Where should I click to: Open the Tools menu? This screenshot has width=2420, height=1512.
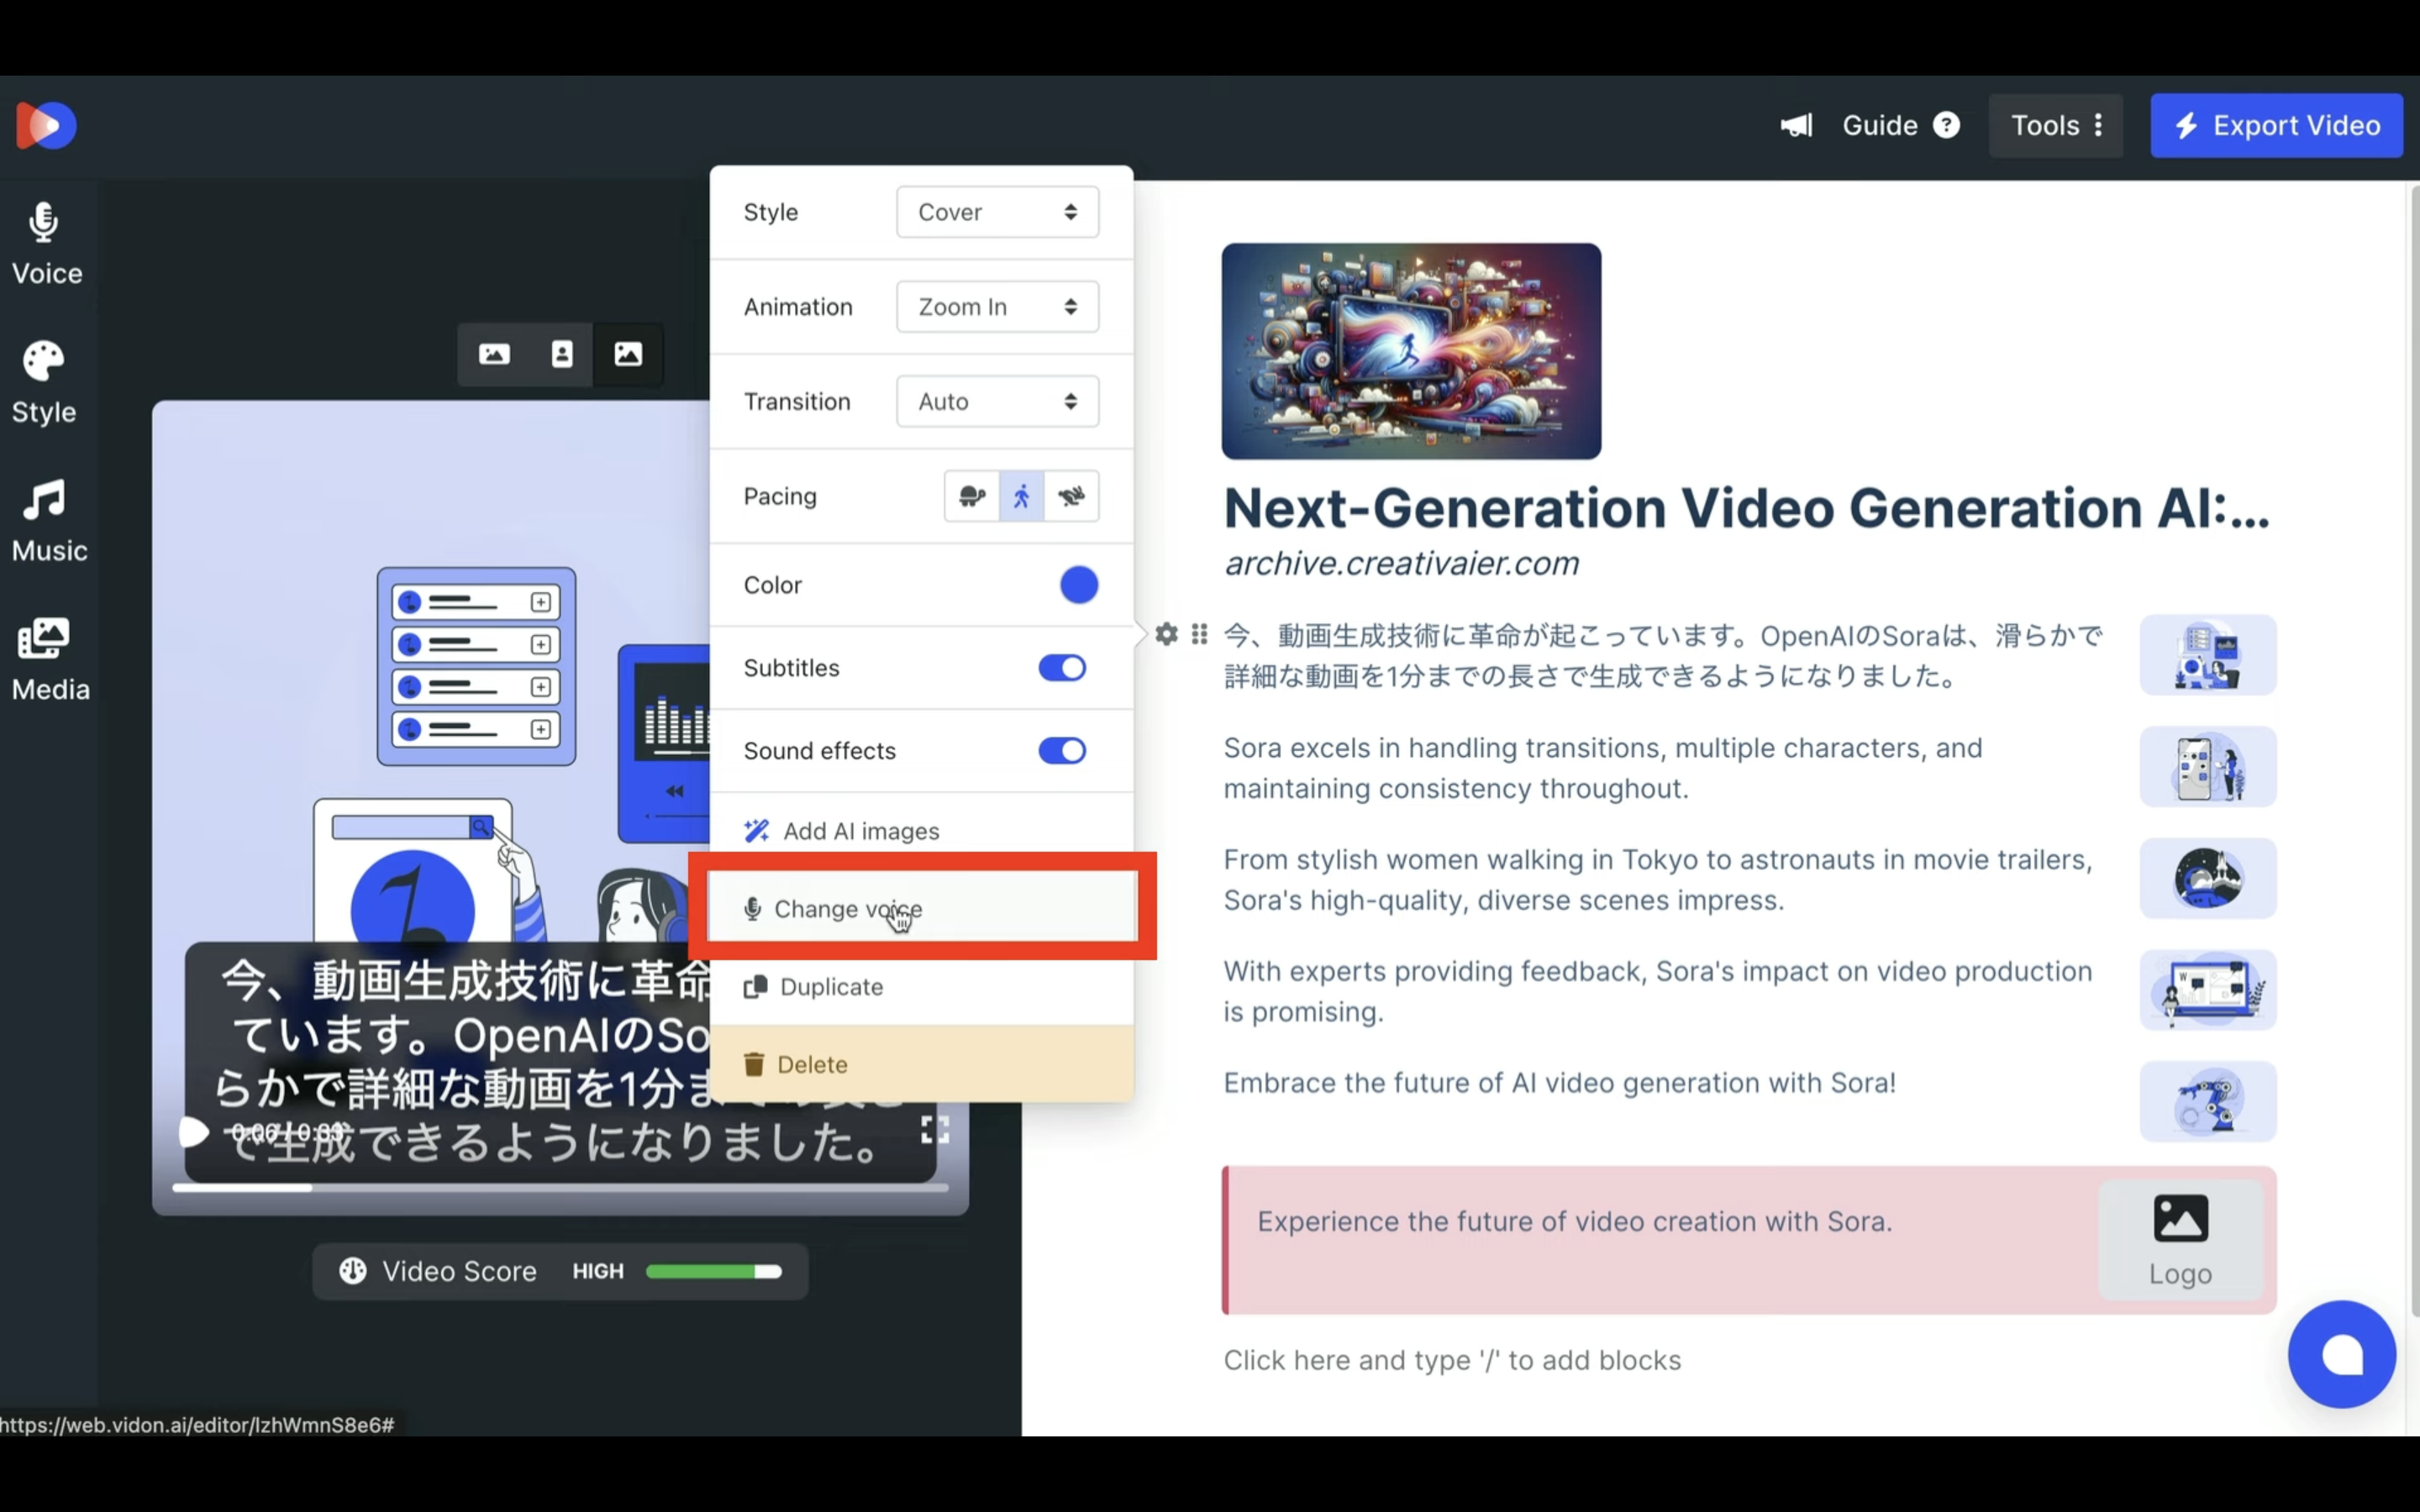[2056, 126]
